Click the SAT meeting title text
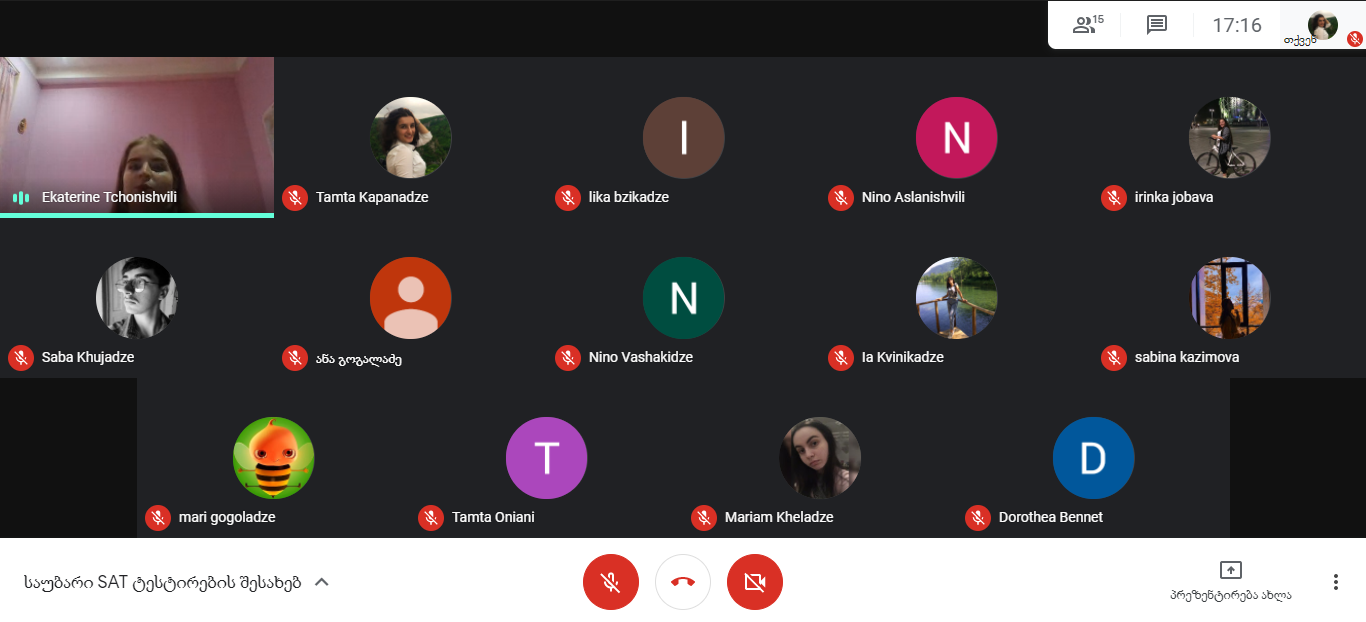The width and height of the screenshot is (1366, 622). (x=162, y=582)
